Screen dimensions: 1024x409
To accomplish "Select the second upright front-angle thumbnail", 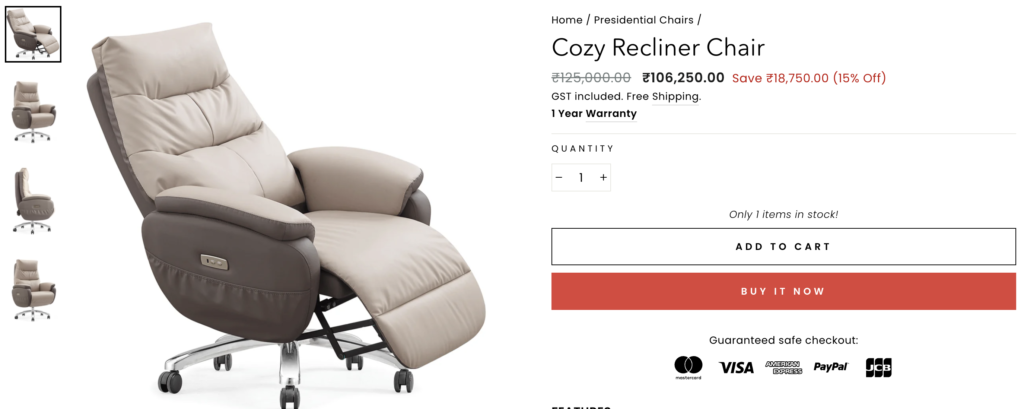I will pos(33,111).
